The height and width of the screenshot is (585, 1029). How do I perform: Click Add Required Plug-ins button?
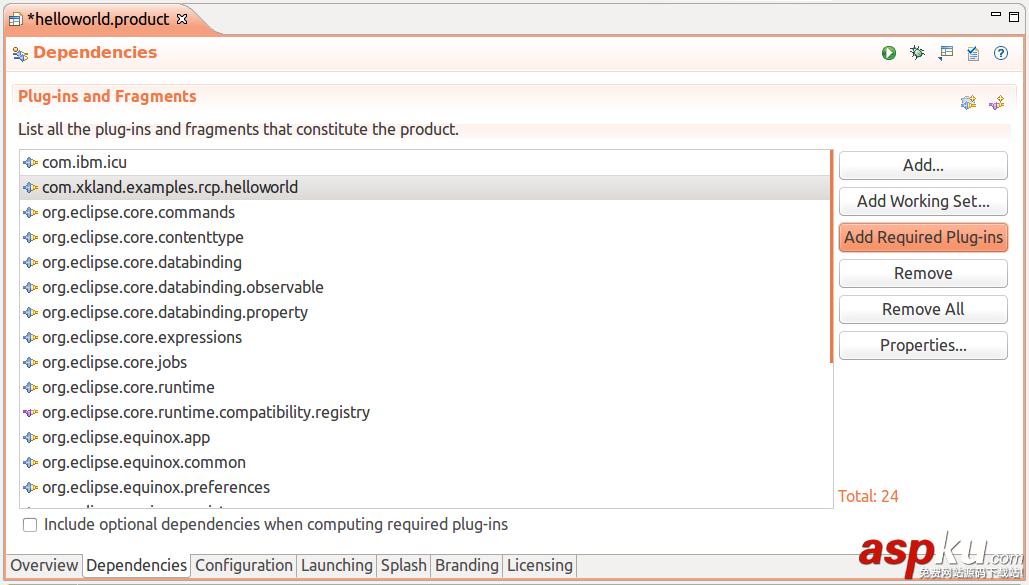923,237
